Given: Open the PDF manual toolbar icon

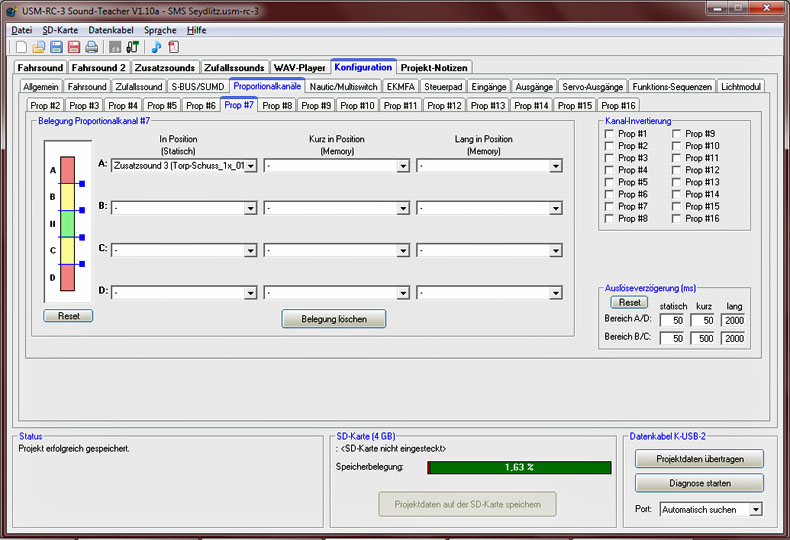Looking at the screenshot, I should [x=174, y=47].
